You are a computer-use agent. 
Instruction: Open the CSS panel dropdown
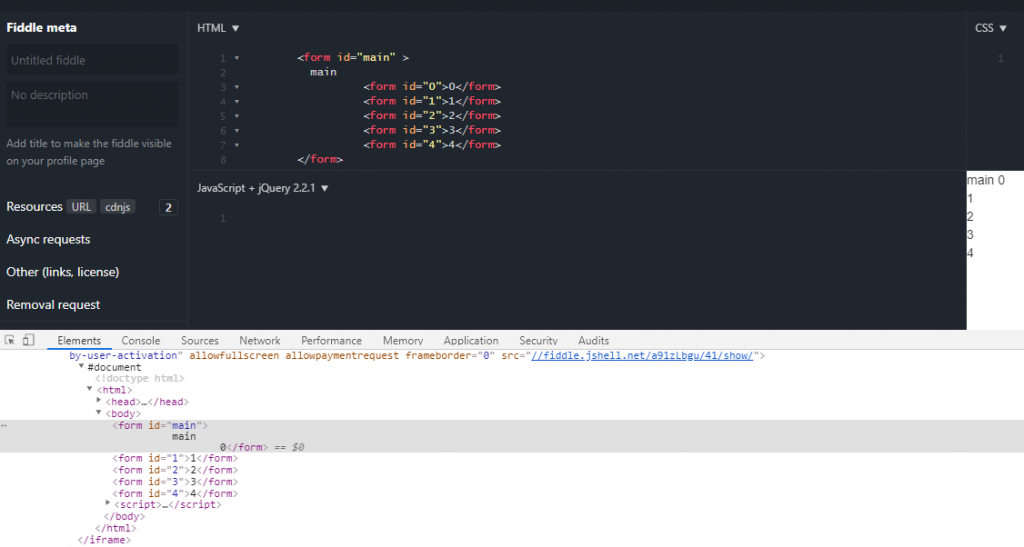click(x=991, y=28)
